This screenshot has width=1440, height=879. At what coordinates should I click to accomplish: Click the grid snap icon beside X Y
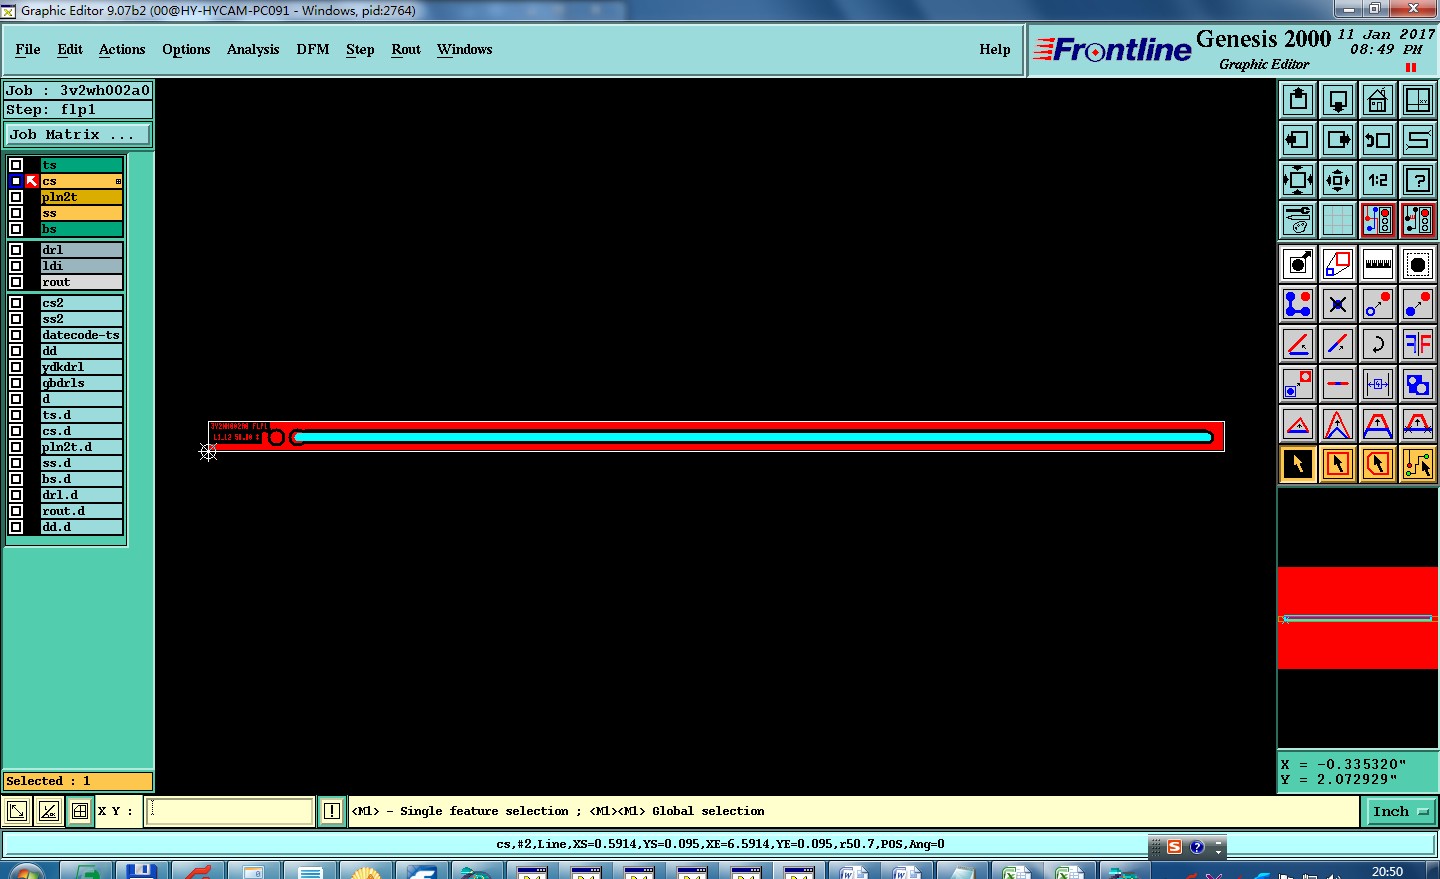[x=80, y=811]
